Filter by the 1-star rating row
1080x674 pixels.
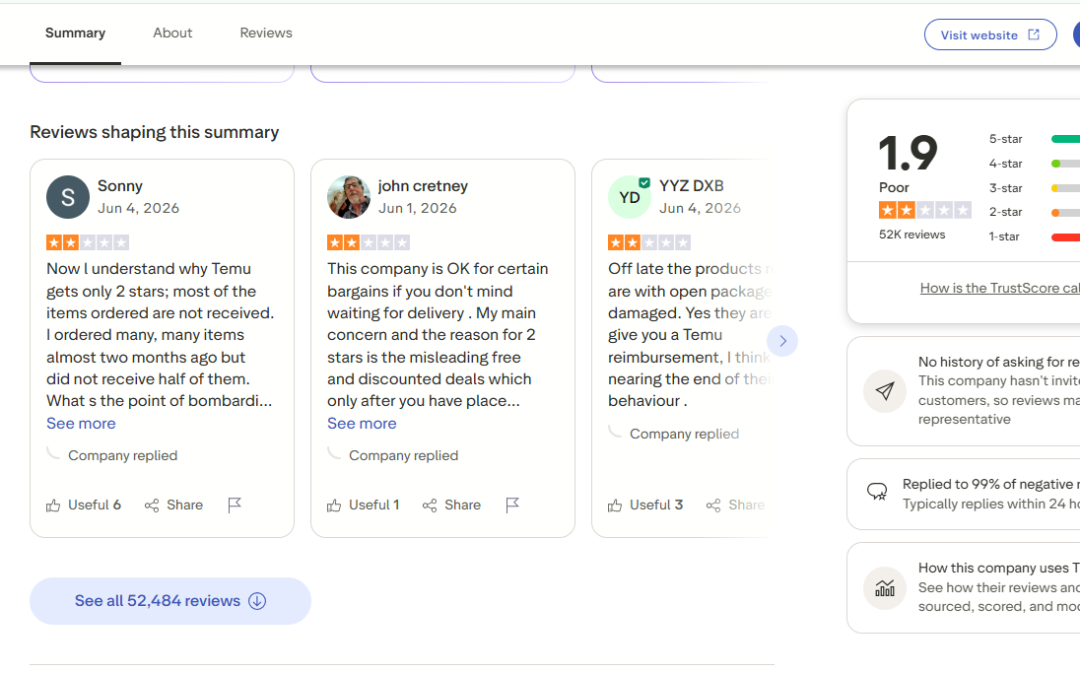point(1034,237)
